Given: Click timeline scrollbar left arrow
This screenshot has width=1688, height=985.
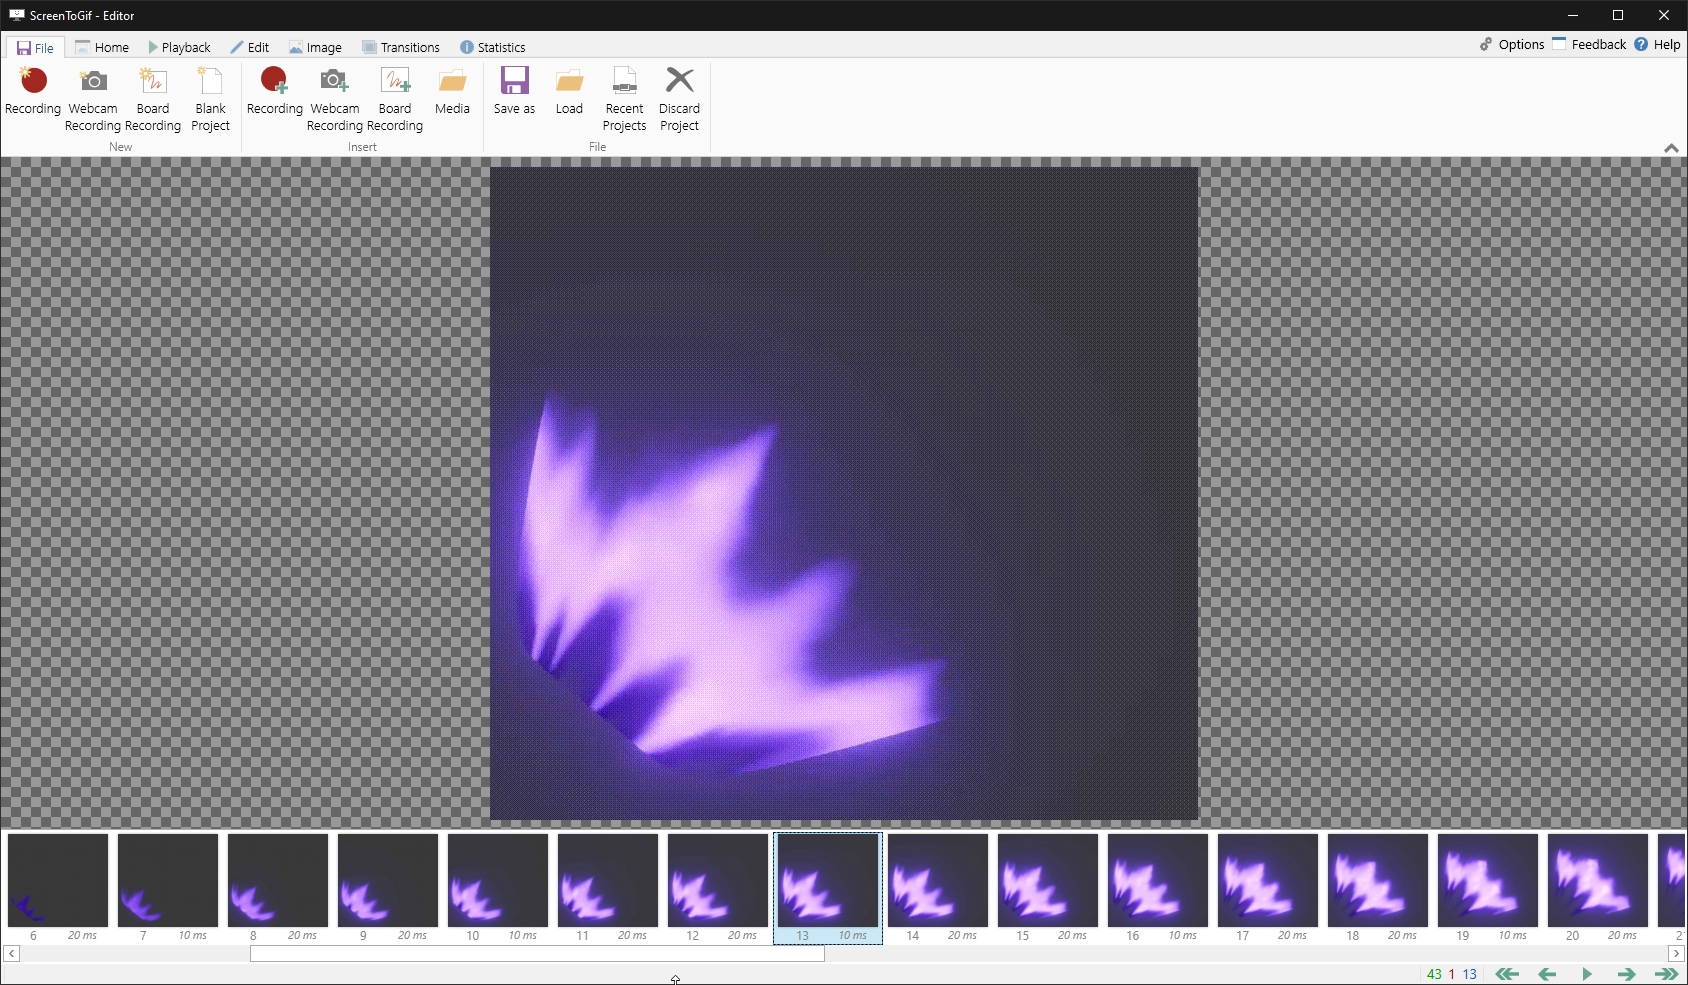Looking at the screenshot, I should [x=11, y=954].
